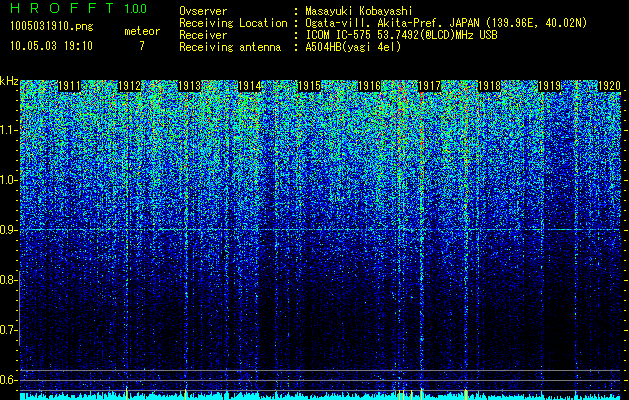
Task: Click the 1.0 frequency axis label
Action: [8, 180]
